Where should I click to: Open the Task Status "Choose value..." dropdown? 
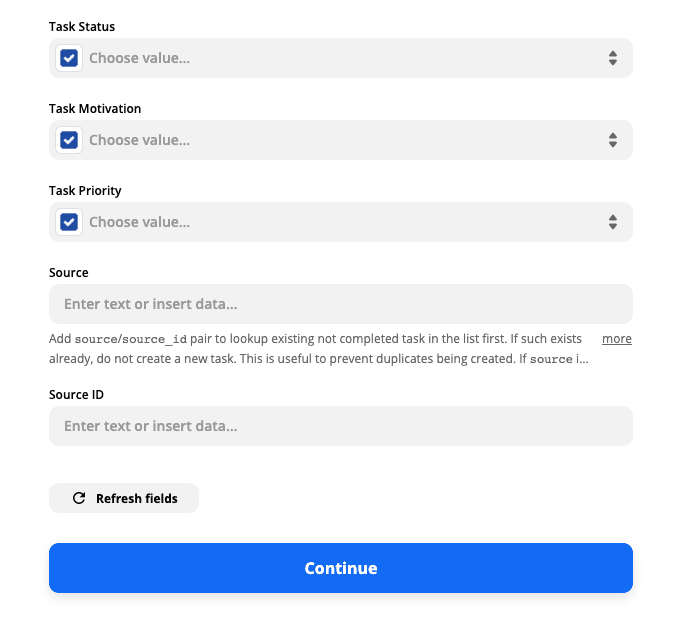point(340,58)
